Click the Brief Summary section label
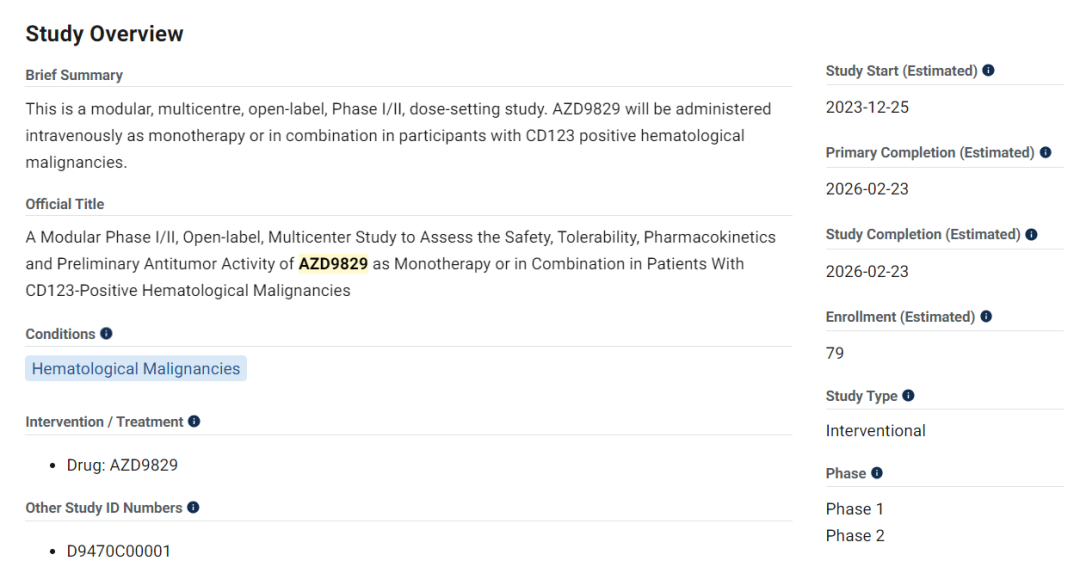1080x573 pixels. click(x=74, y=75)
